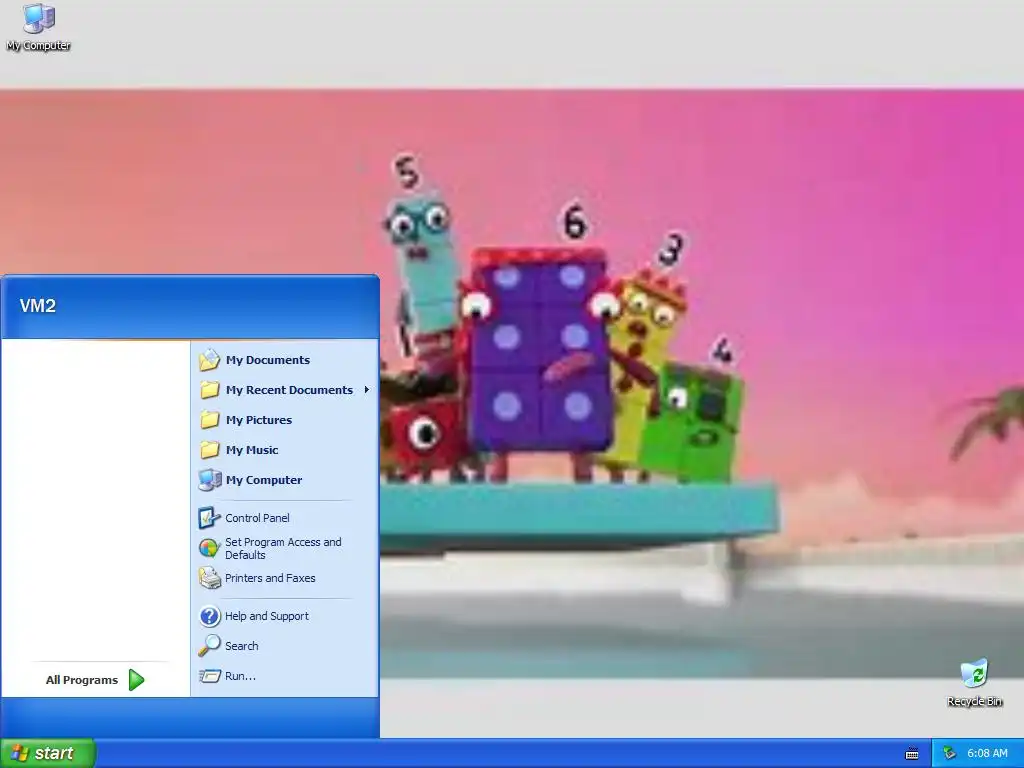
Task: Click the Recycle Bin label text
Action: point(974,701)
